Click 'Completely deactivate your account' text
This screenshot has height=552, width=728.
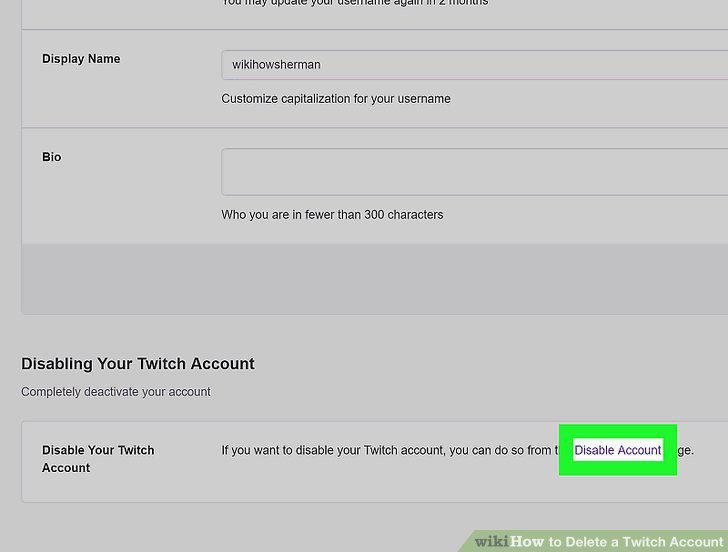click(x=116, y=392)
